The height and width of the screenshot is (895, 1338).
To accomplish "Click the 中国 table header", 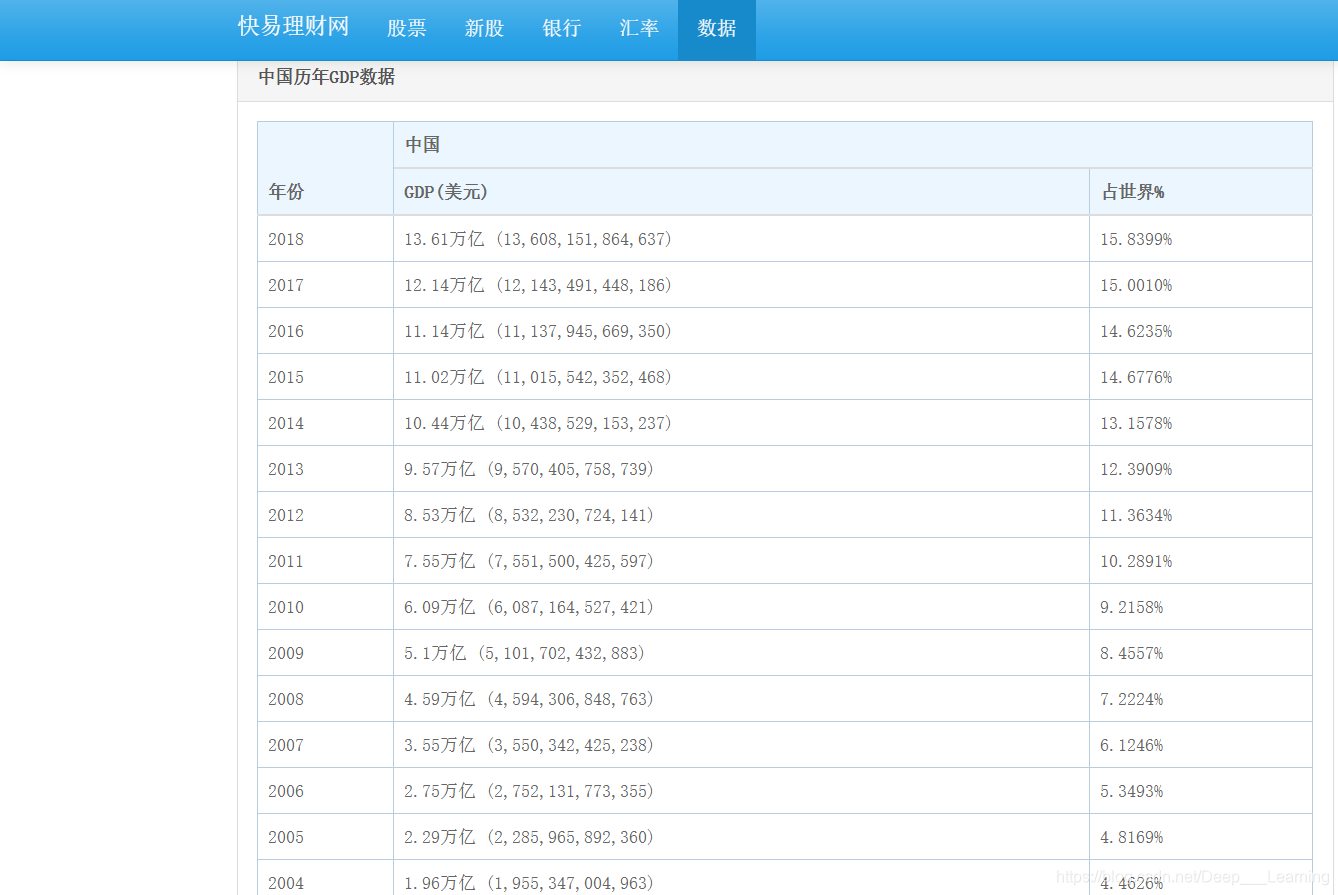I will 413,144.
